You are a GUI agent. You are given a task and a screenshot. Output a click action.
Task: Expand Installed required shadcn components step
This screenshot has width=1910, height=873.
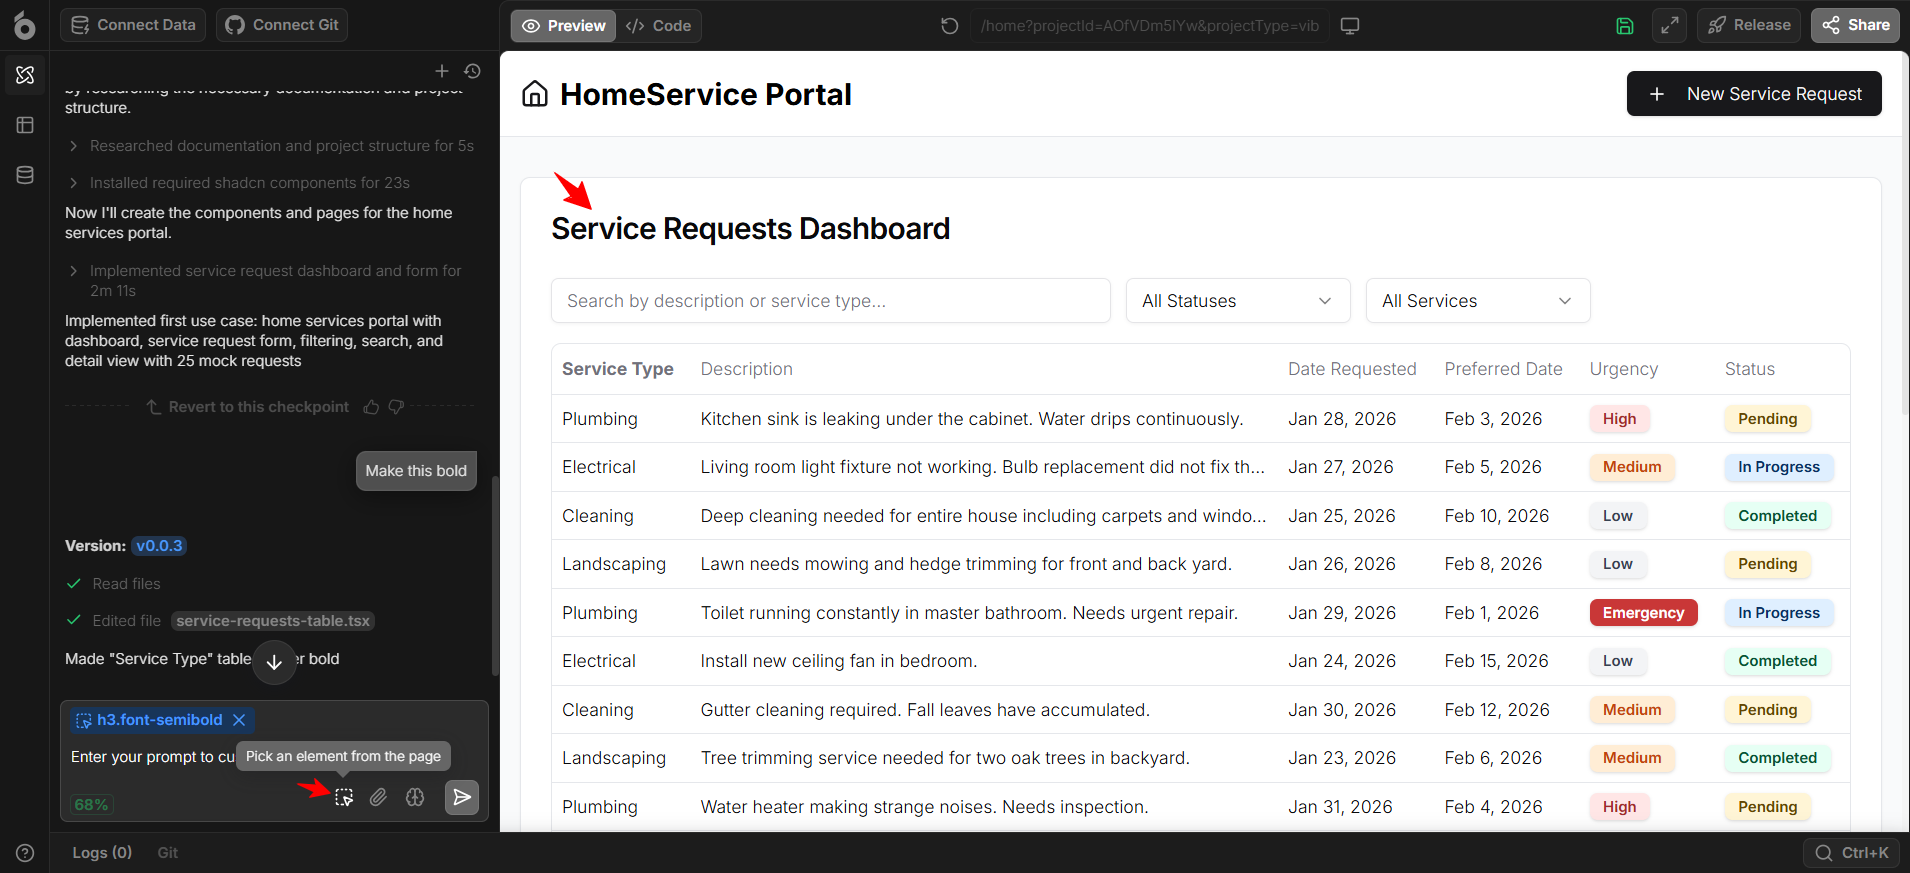tap(239, 183)
